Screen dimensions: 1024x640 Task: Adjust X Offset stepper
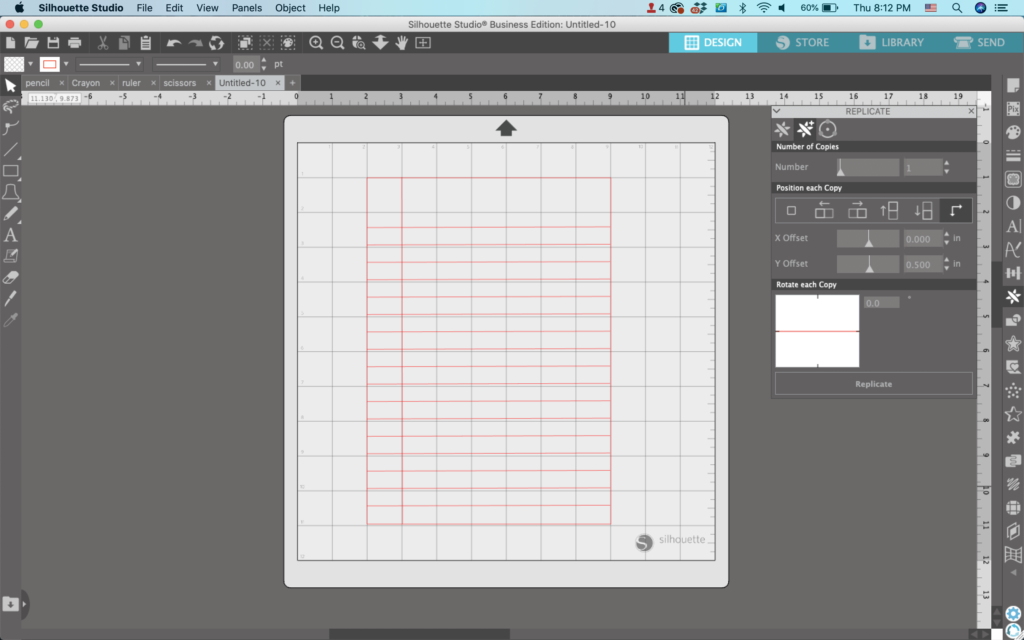coord(947,238)
